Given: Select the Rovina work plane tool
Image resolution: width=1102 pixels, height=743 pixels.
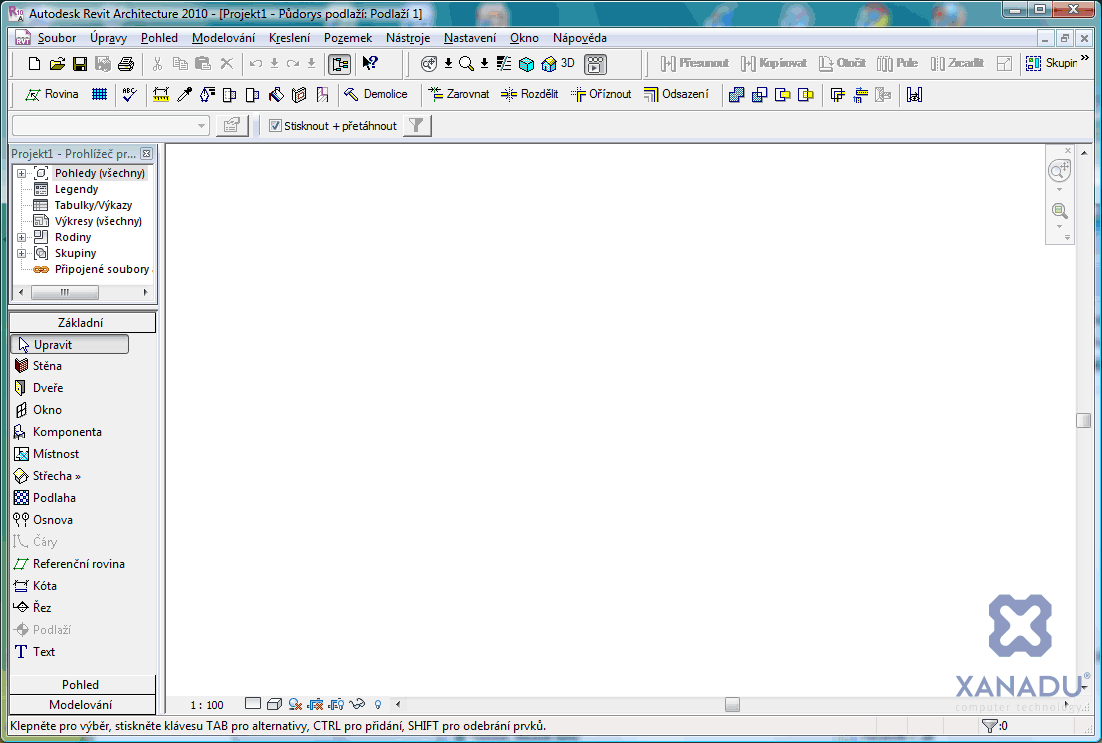Looking at the screenshot, I should (x=51, y=94).
